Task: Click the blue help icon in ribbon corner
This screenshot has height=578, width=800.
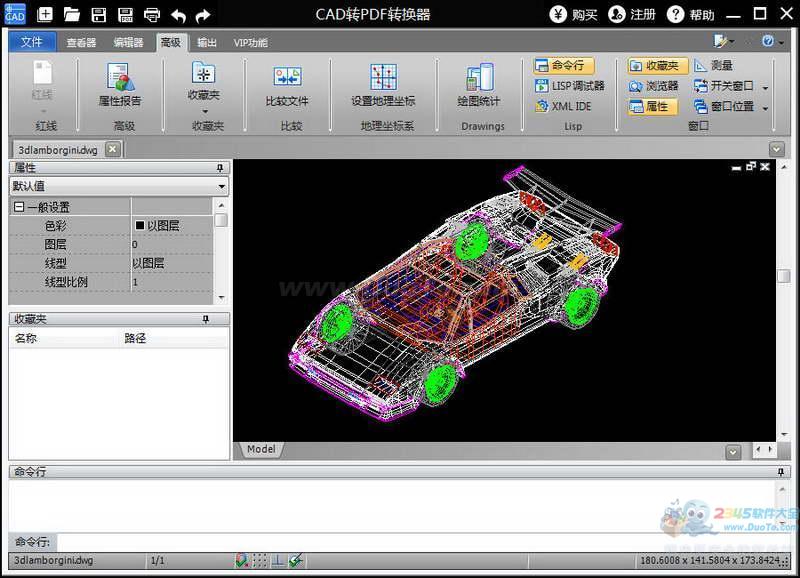Action: (767, 41)
